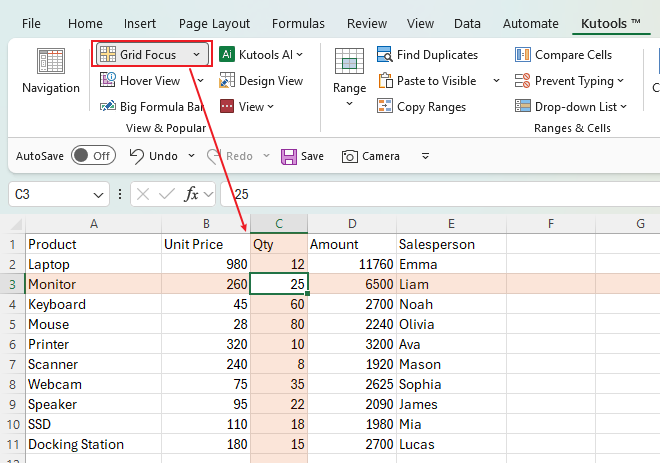
Task: Expand Paste to Visible dropdown arrow
Action: coord(497,80)
